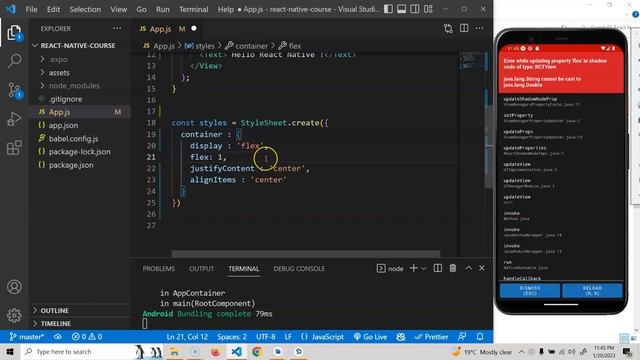The image size is (640, 360).
Task: Toggle primary sidebar layout icon
Action: coord(388,9)
